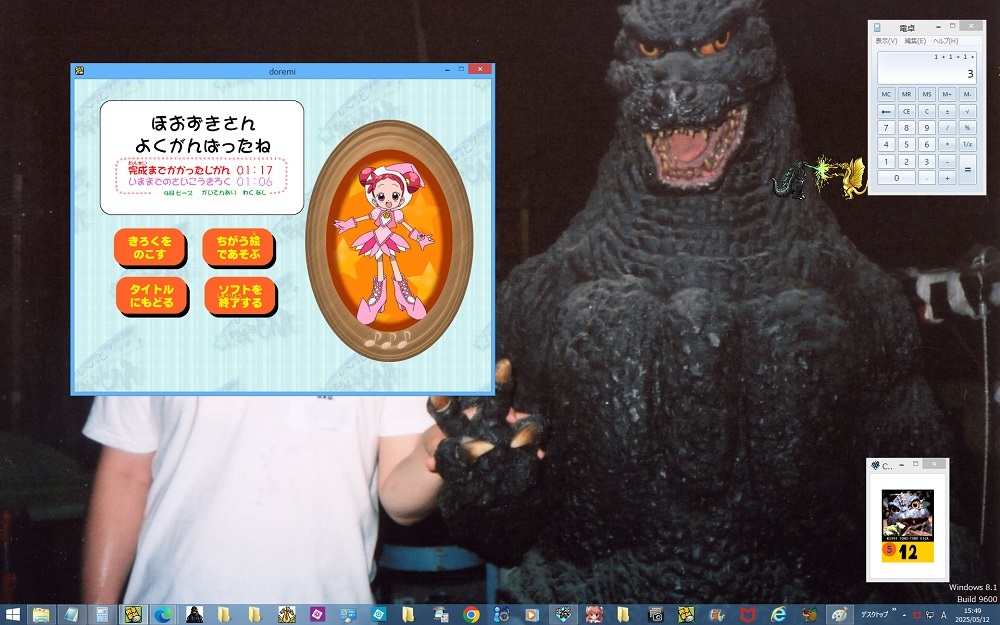Switch to Paint via palette taskbar icon
The height and width of the screenshot is (625, 1000).
840,615
